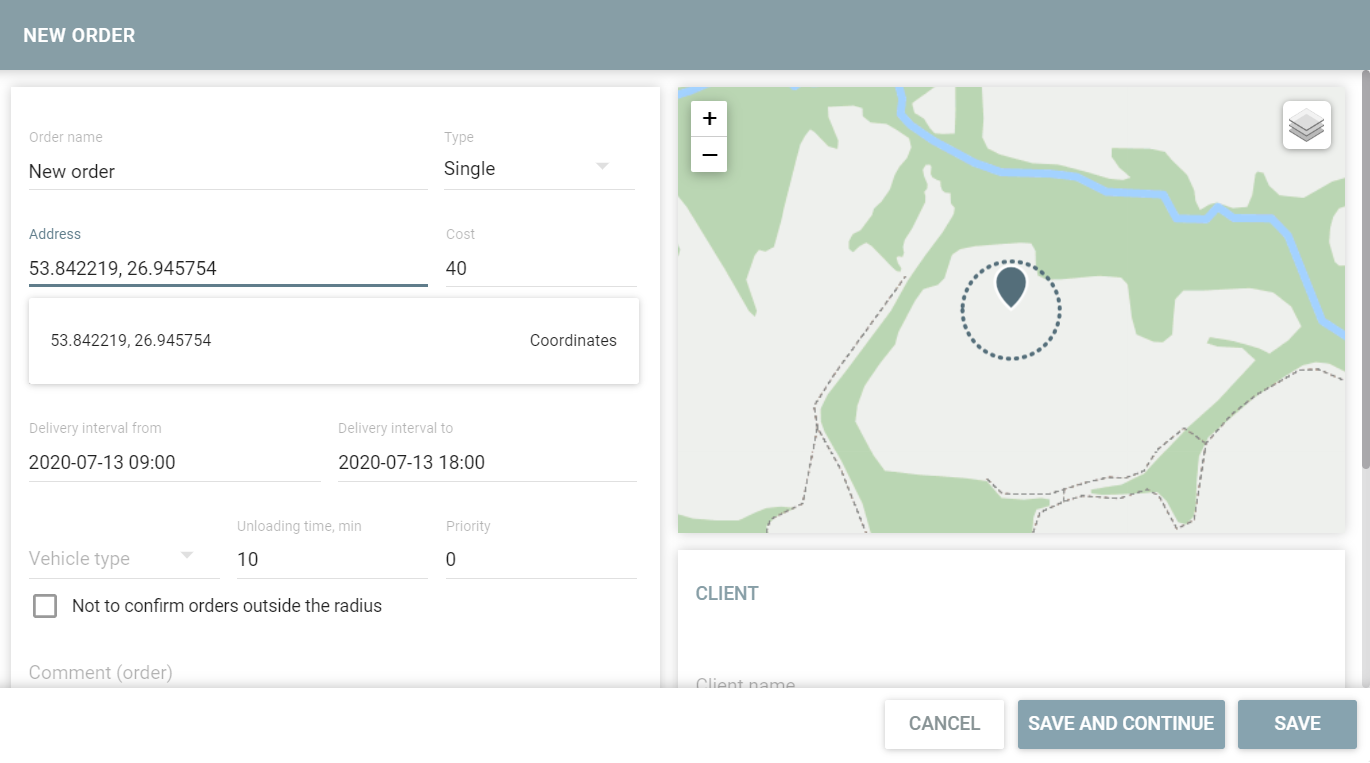This screenshot has height=763, width=1370.
Task: Click the Unloading time field
Action: [331, 559]
